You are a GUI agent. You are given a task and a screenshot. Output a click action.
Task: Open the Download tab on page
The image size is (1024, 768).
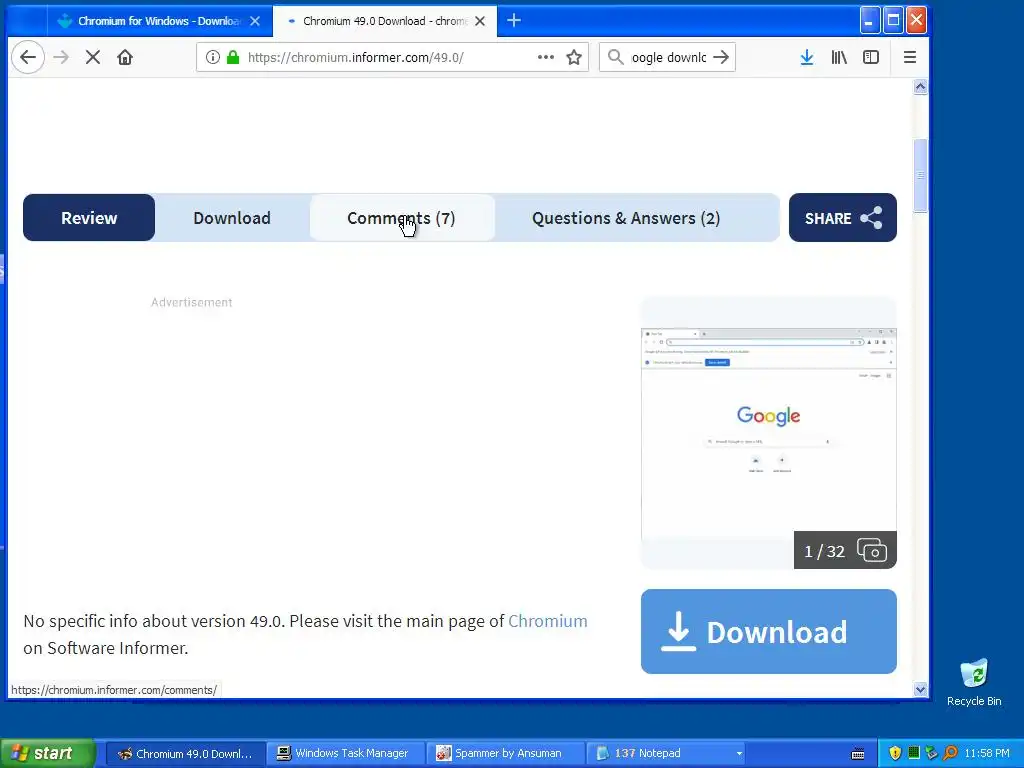tap(232, 217)
